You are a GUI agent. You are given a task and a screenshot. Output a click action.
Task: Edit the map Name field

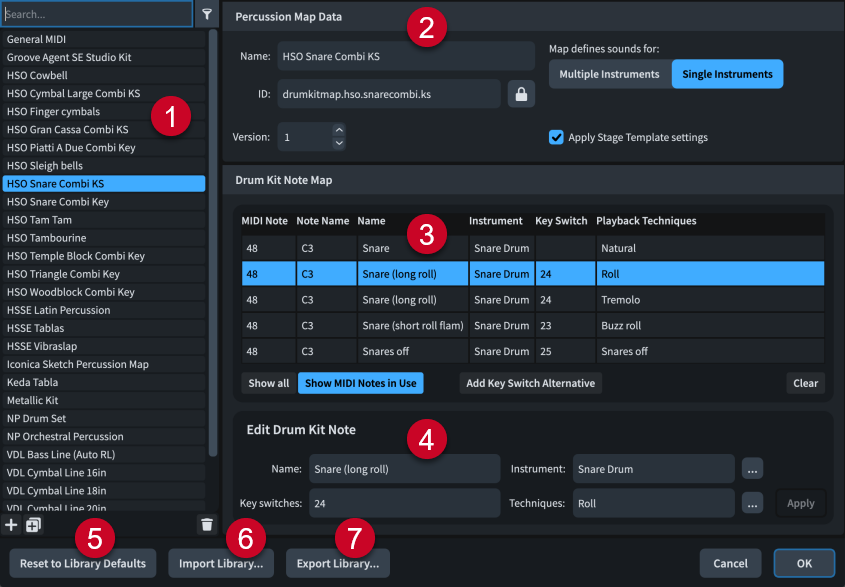click(x=406, y=56)
